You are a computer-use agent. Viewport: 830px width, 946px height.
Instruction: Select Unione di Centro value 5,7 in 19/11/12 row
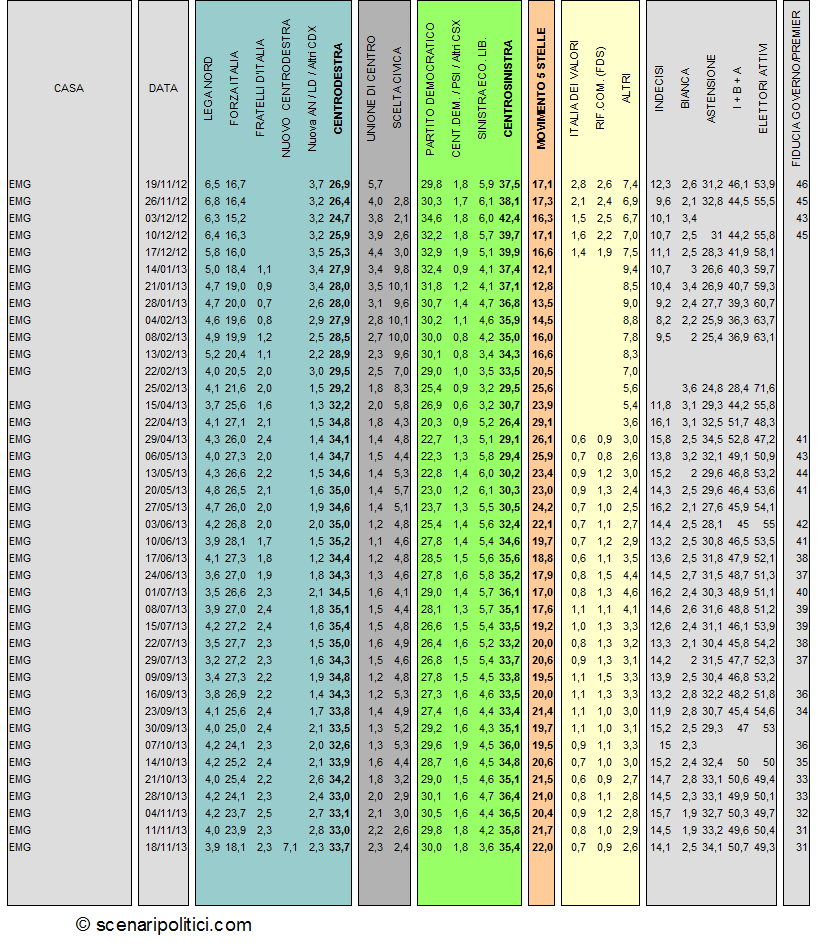375,184
